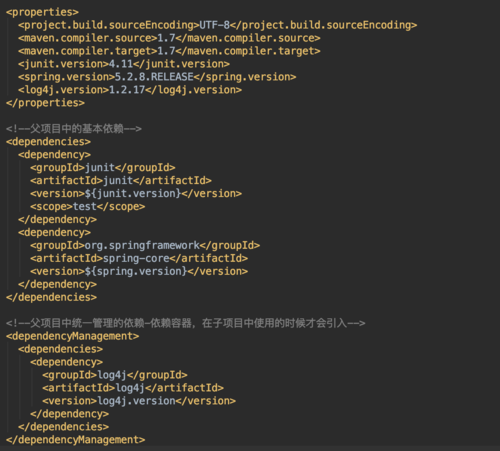Click the 5.2.8.RELEASE spring version value
This screenshot has height=451, width=500.
point(154,77)
